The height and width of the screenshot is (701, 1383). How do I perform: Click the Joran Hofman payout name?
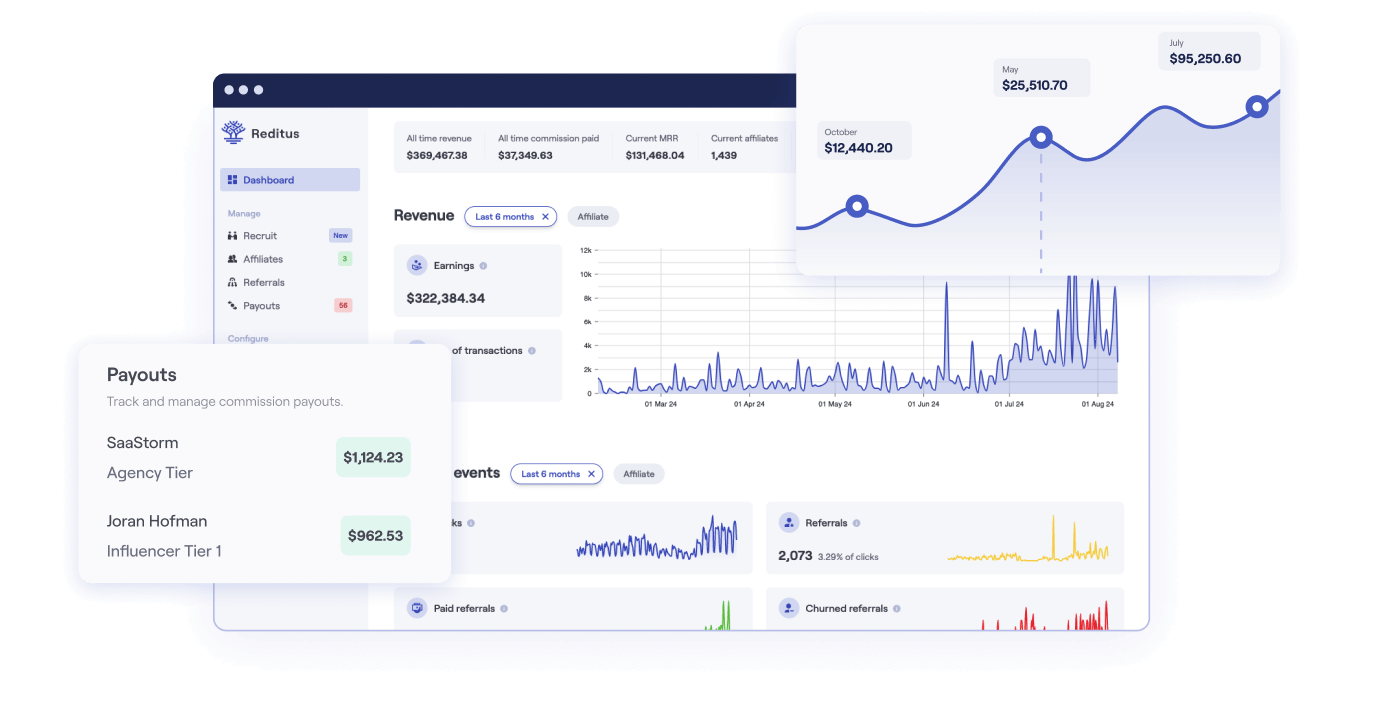[157, 521]
